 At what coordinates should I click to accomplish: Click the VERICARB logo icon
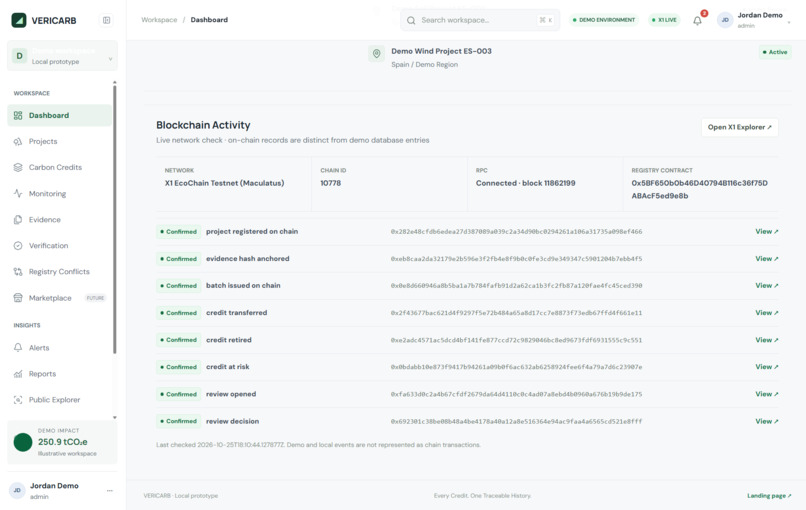(x=19, y=20)
